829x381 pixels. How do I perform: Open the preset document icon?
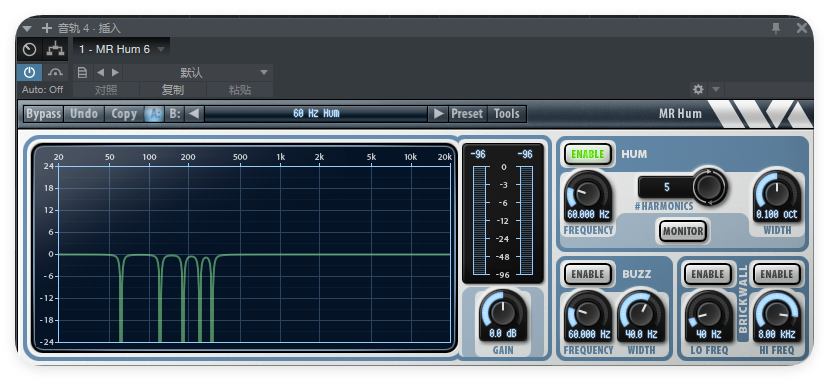tap(82, 72)
